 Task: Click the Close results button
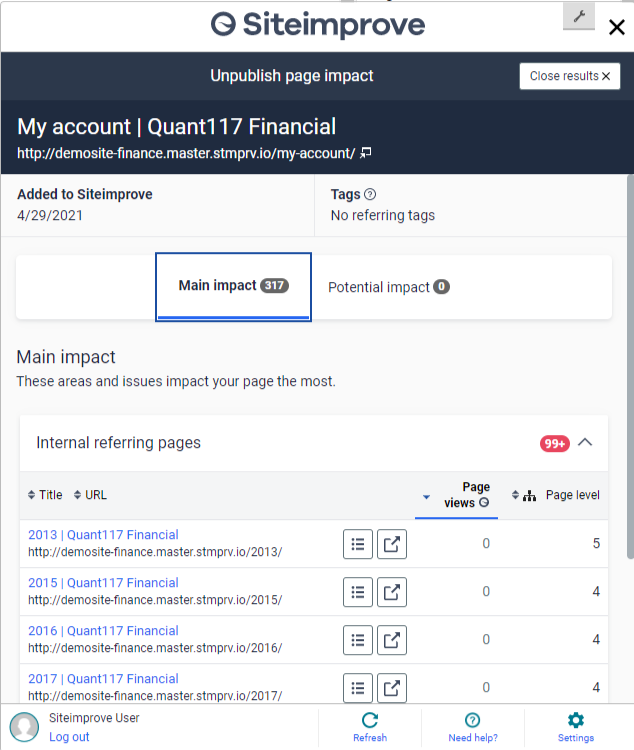tap(570, 76)
